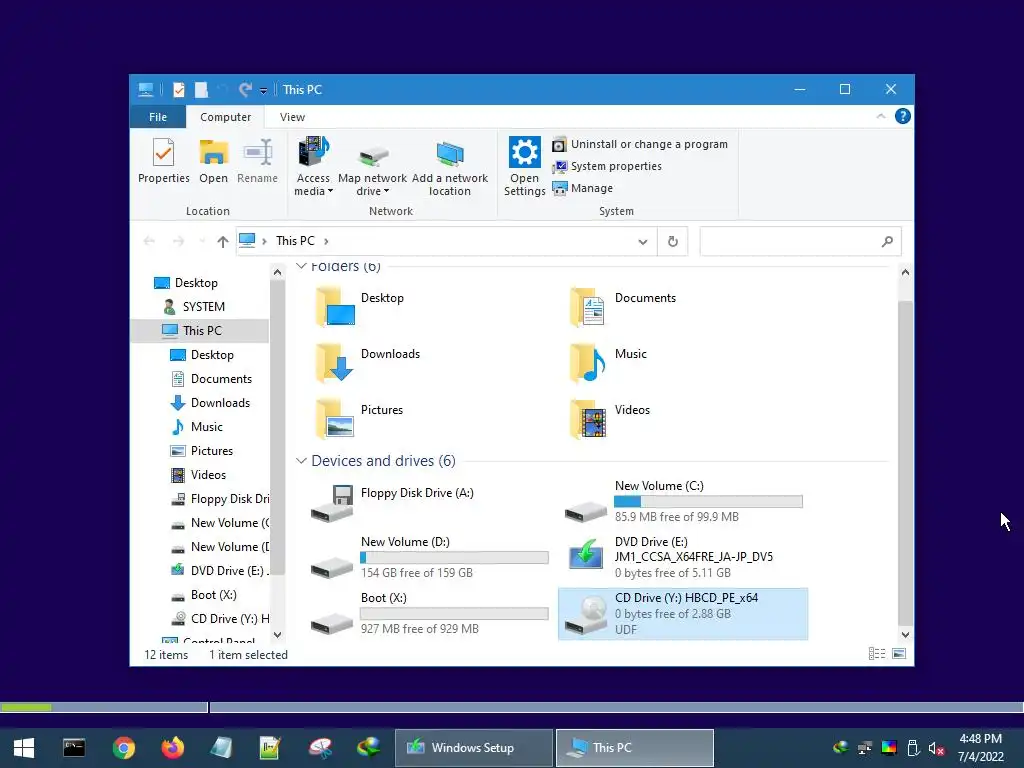
Task: Click Music in the navigation tree
Action: click(206, 427)
